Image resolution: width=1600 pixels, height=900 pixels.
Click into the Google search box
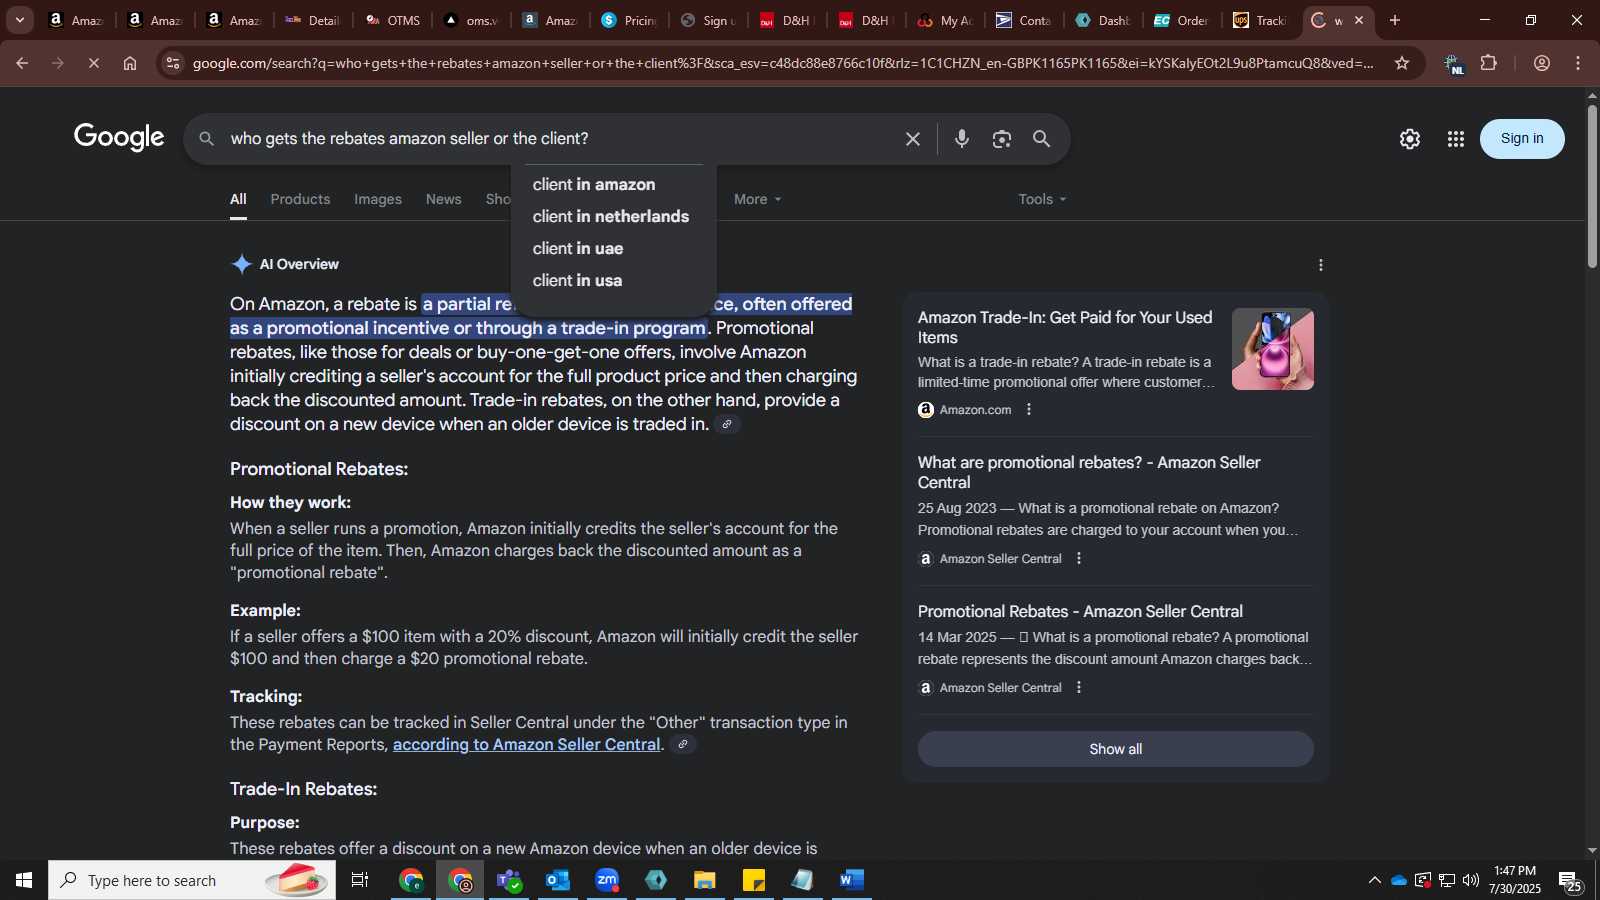(560, 139)
